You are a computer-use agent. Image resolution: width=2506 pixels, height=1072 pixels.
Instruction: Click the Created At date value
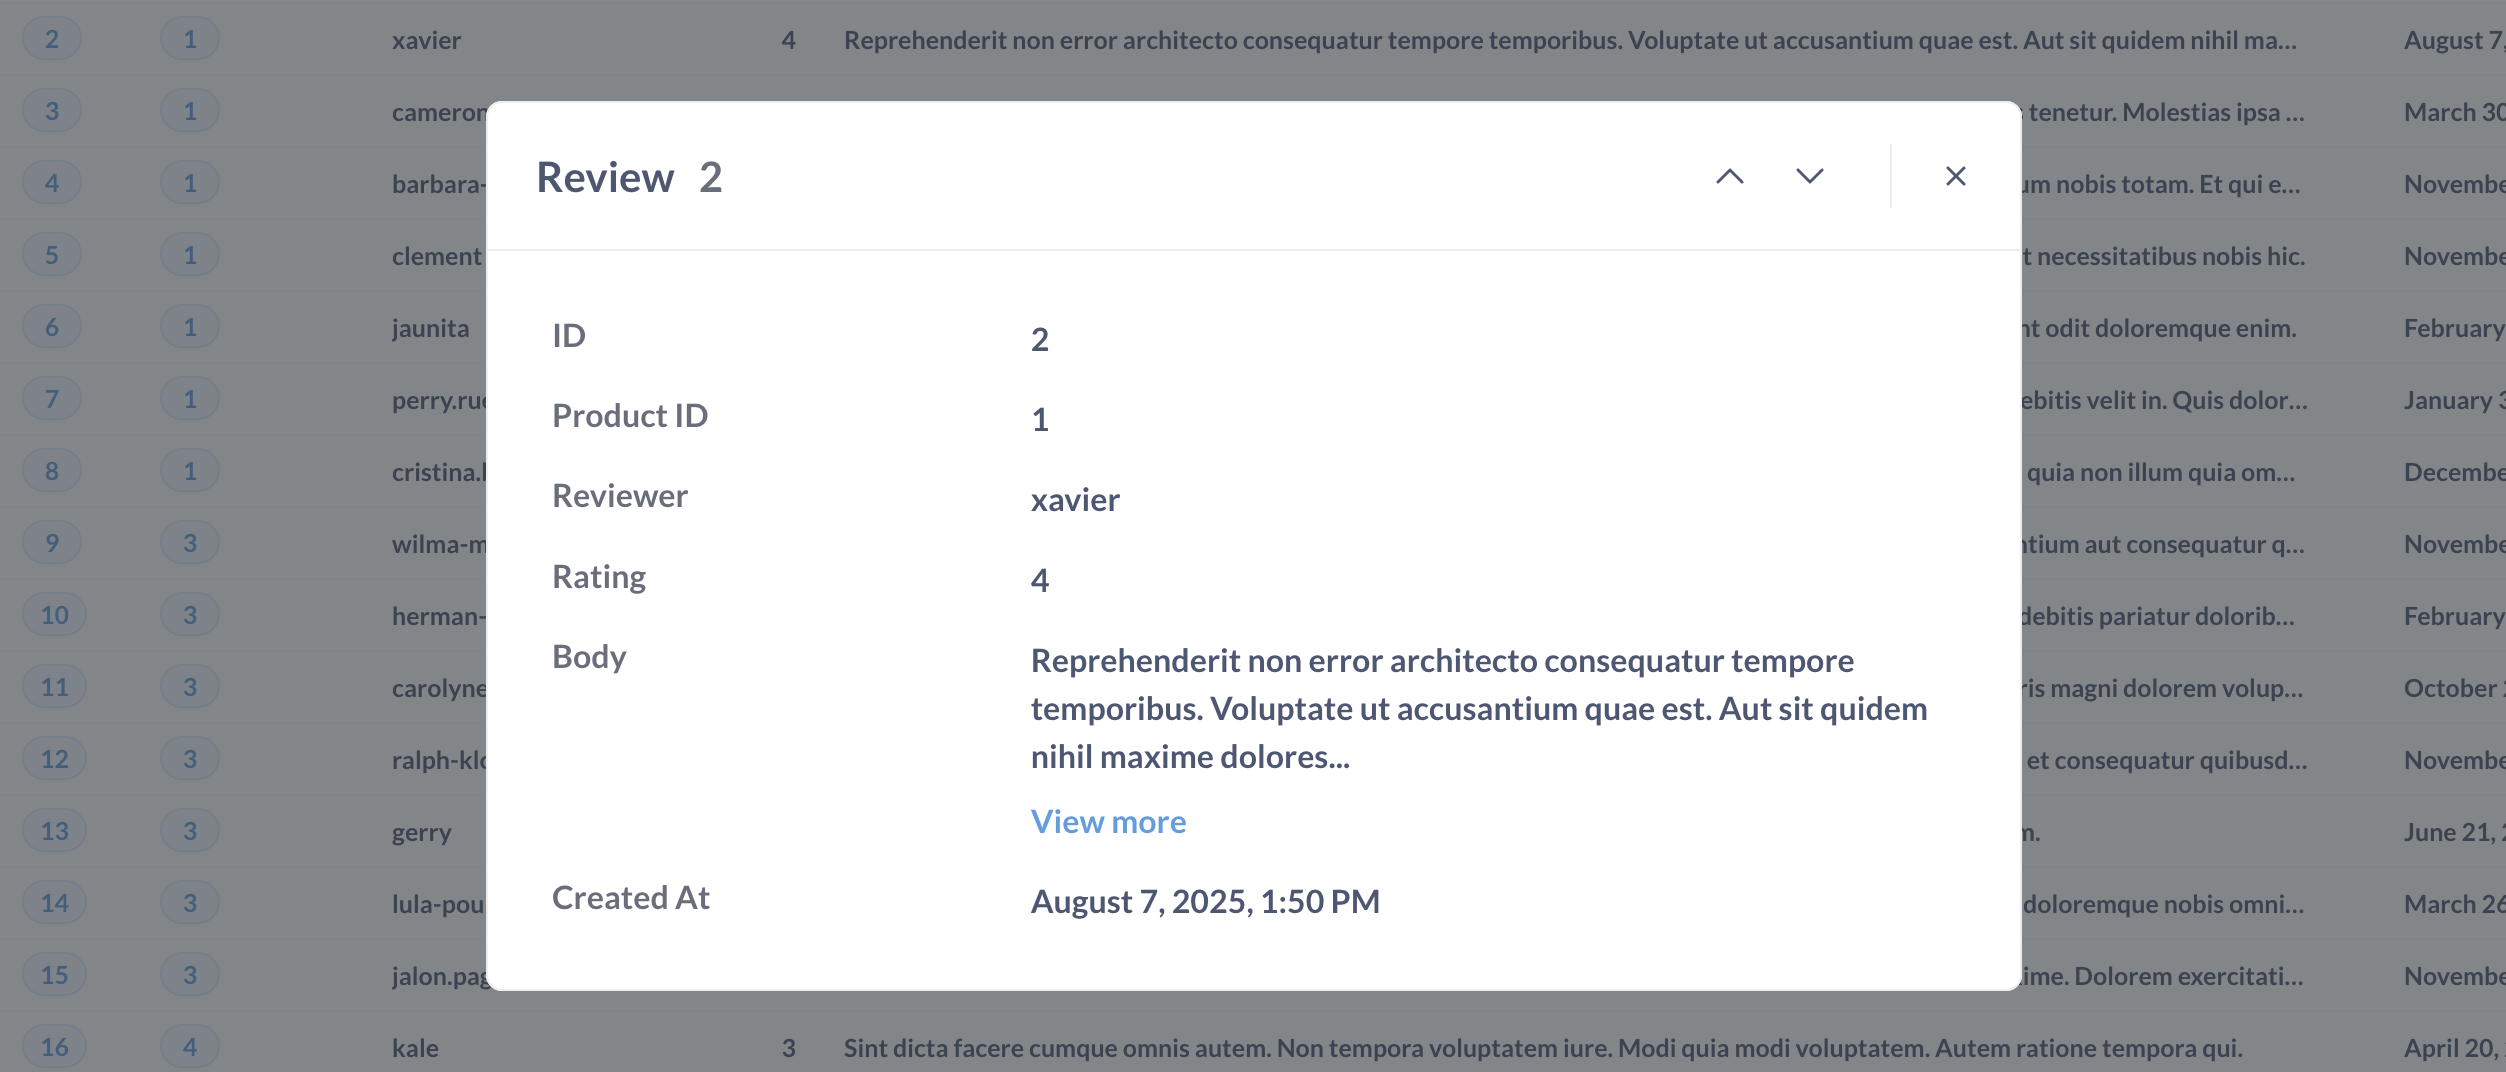1205,902
